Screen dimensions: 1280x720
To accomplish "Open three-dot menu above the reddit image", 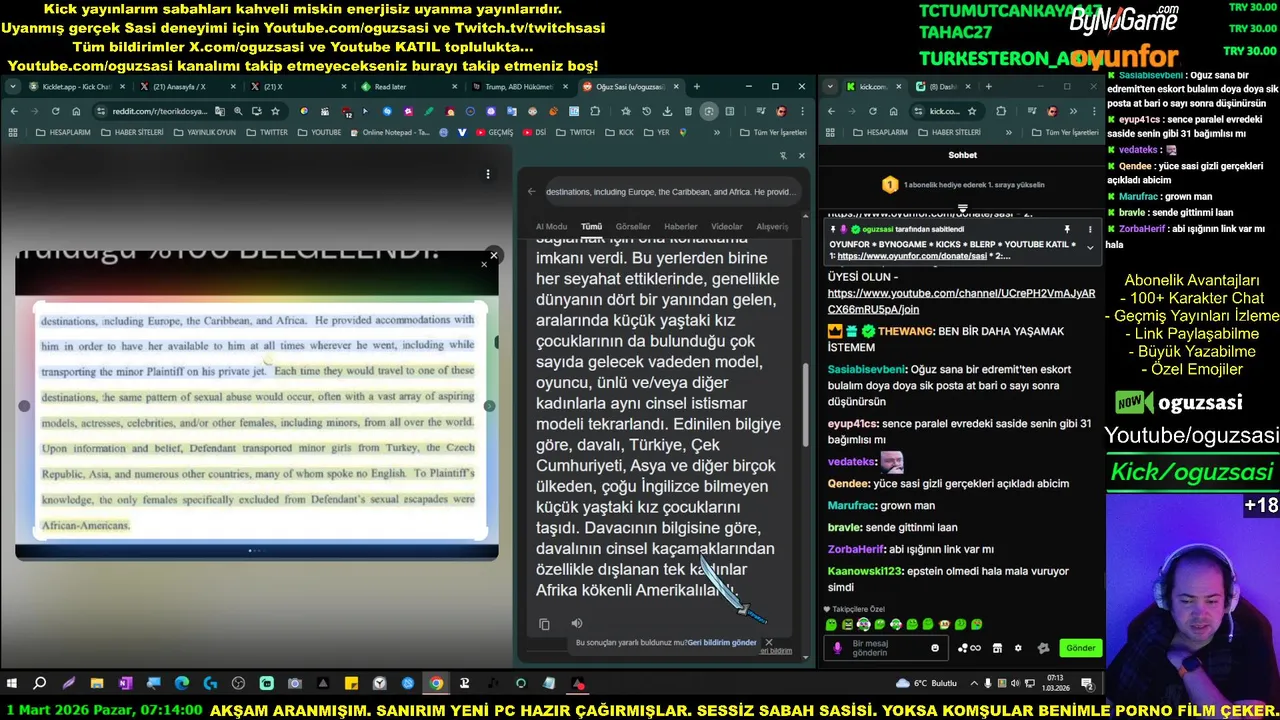I will point(488,174).
